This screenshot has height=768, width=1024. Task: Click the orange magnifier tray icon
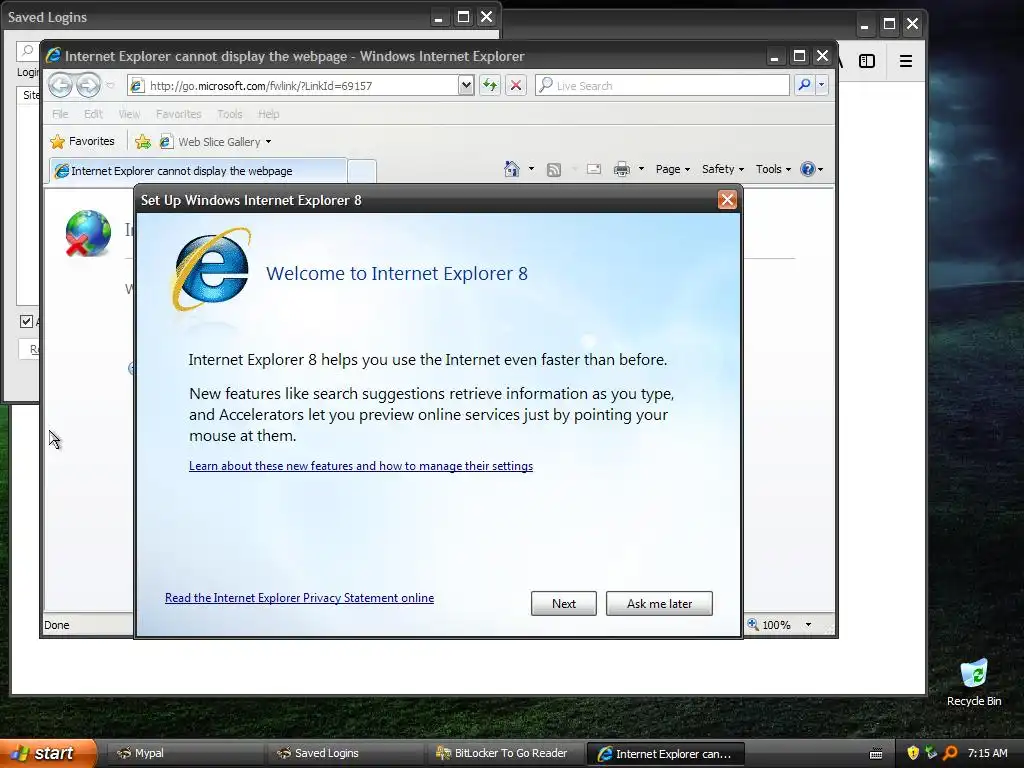tap(951, 753)
